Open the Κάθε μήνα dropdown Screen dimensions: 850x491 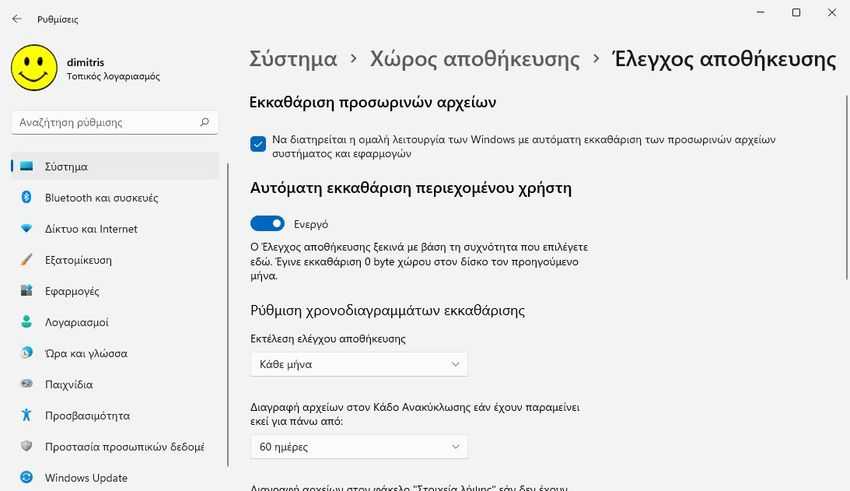tap(359, 364)
